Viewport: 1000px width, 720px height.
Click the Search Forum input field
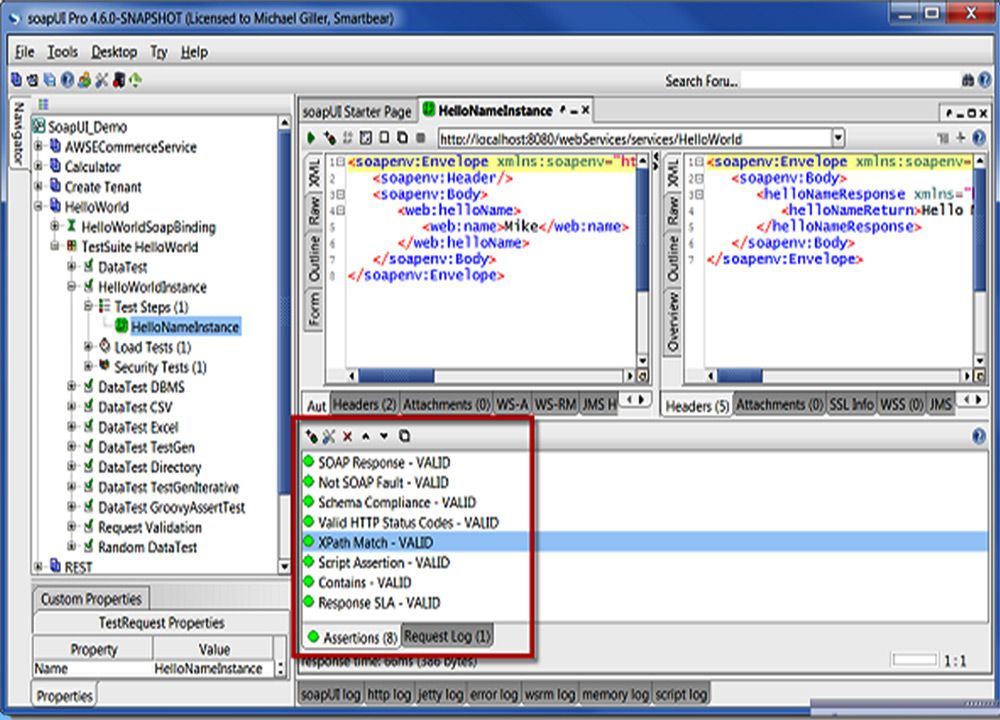click(849, 81)
